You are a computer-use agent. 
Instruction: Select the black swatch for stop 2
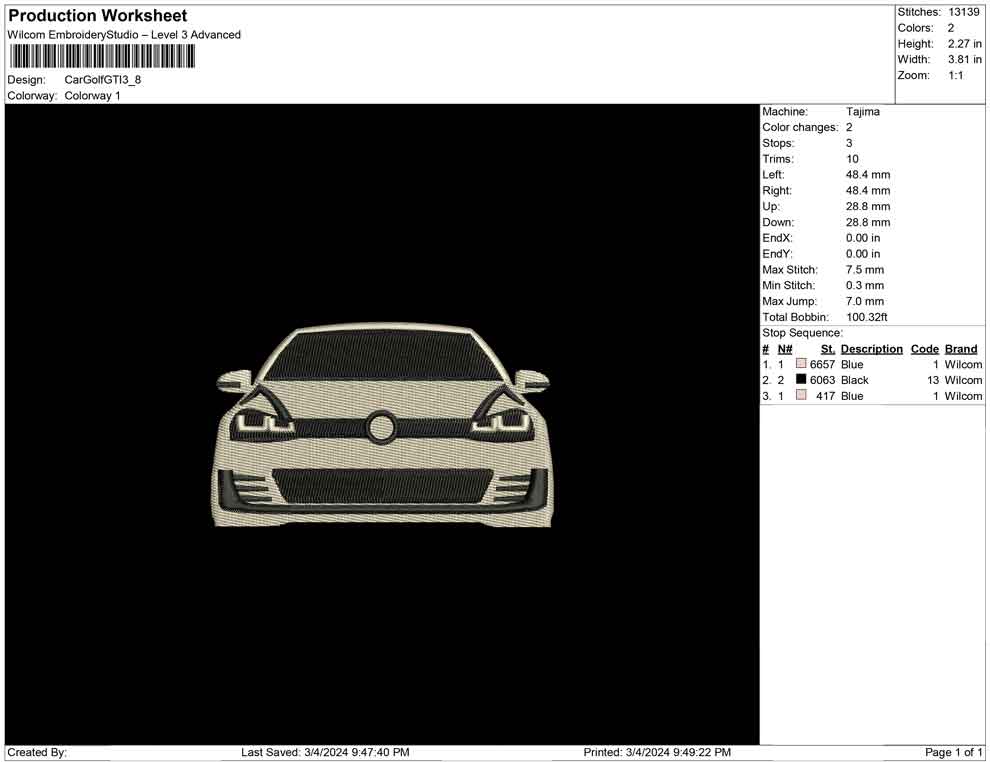click(801, 380)
